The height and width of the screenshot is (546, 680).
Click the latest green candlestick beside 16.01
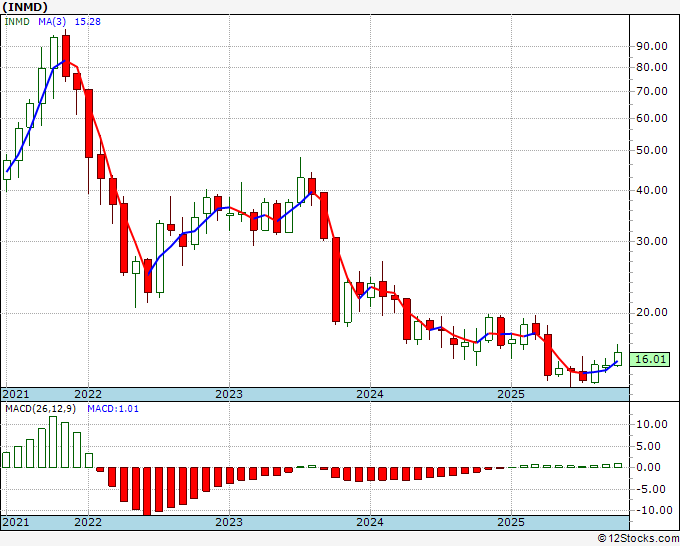618,359
